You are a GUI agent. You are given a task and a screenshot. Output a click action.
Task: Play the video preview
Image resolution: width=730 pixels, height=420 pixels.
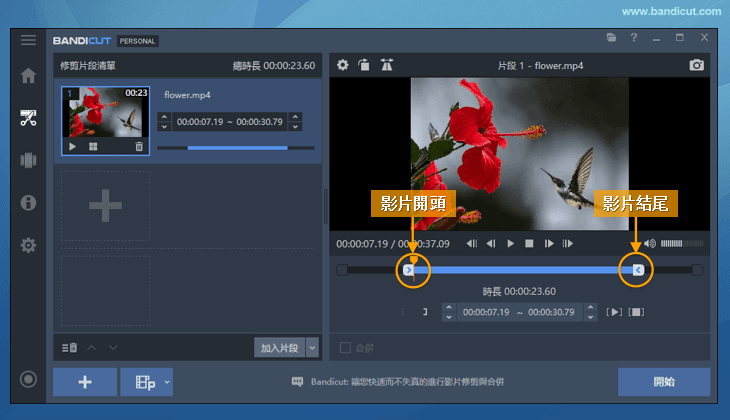tap(510, 244)
